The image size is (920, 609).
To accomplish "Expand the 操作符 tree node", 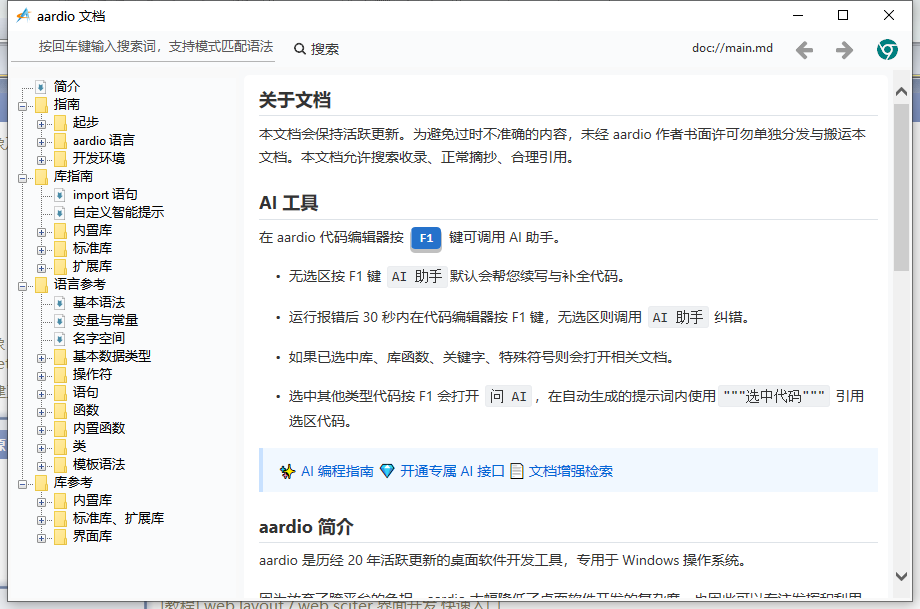I will tap(41, 376).
